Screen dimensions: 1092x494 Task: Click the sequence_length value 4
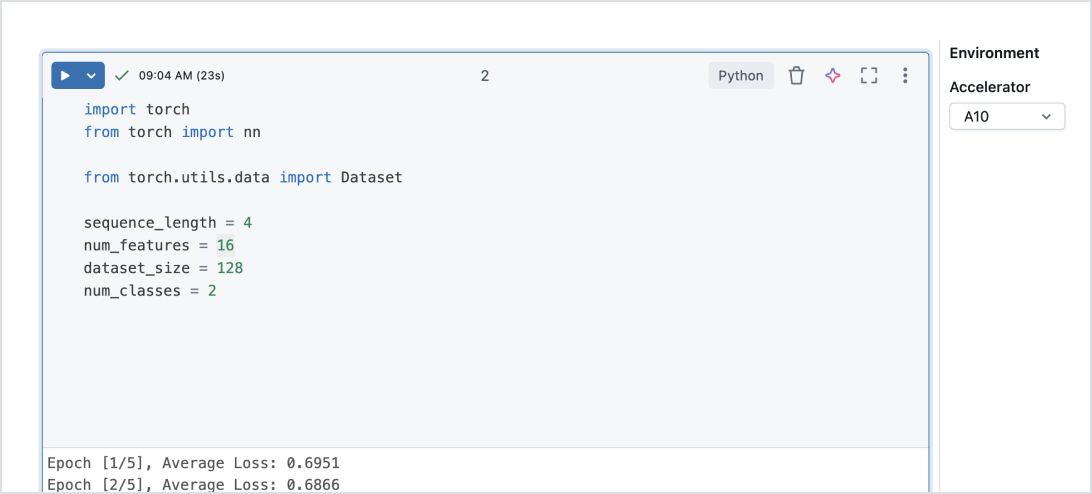(x=247, y=222)
